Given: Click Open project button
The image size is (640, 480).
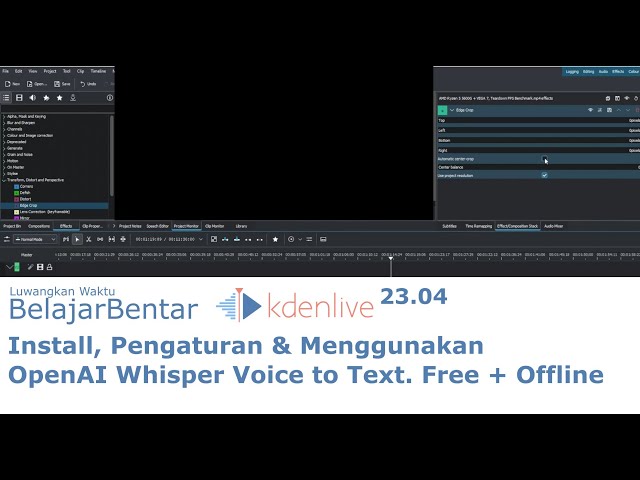Looking at the screenshot, I should pos(37,84).
